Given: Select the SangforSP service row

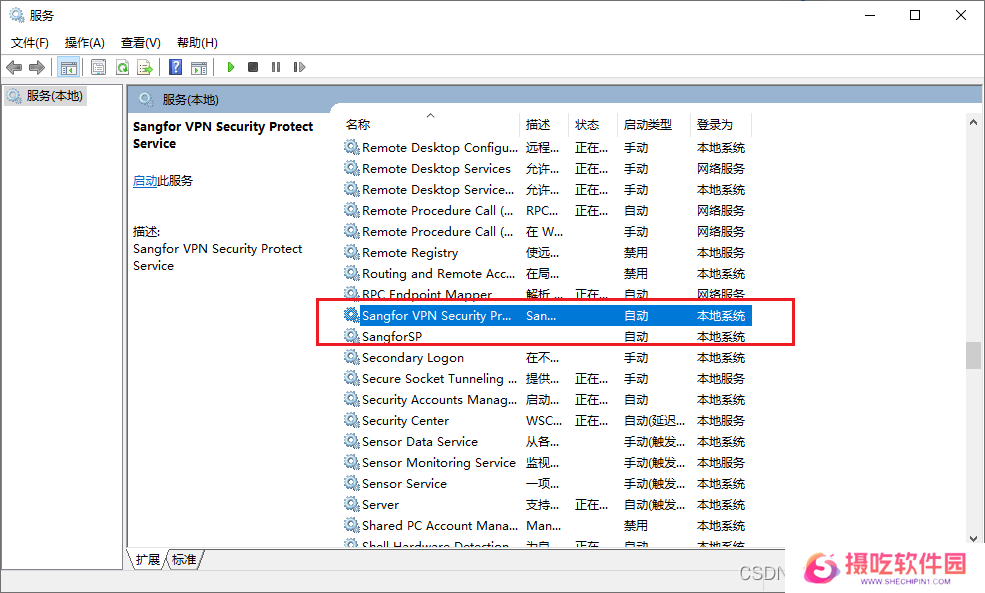Looking at the screenshot, I should 392,337.
